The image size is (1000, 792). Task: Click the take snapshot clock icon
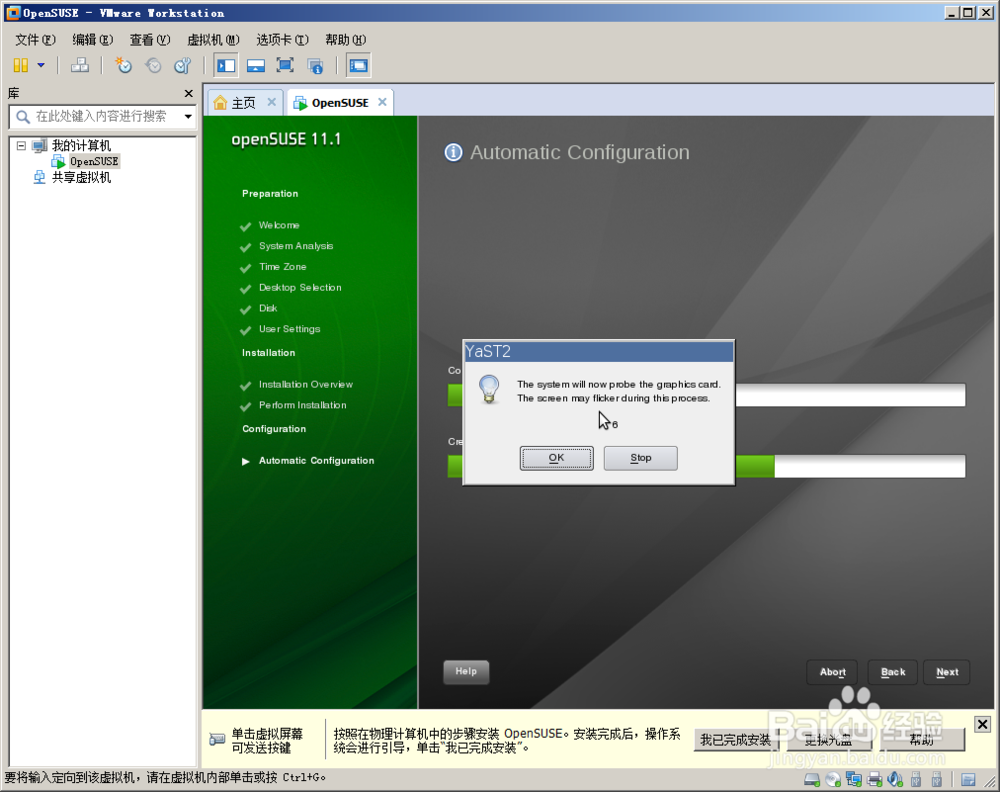123,65
